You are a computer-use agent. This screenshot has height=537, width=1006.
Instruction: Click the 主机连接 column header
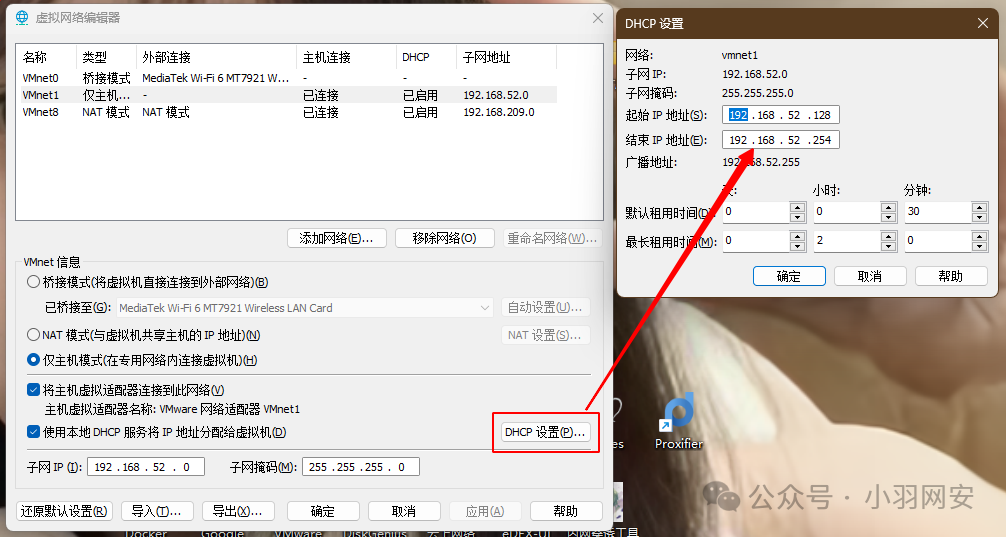point(346,57)
